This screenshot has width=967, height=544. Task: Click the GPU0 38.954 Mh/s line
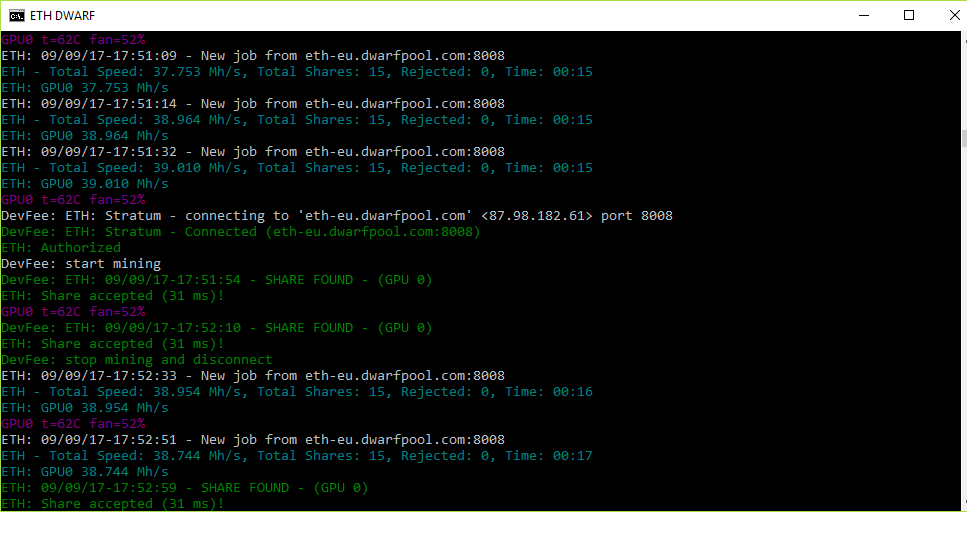tap(84, 408)
